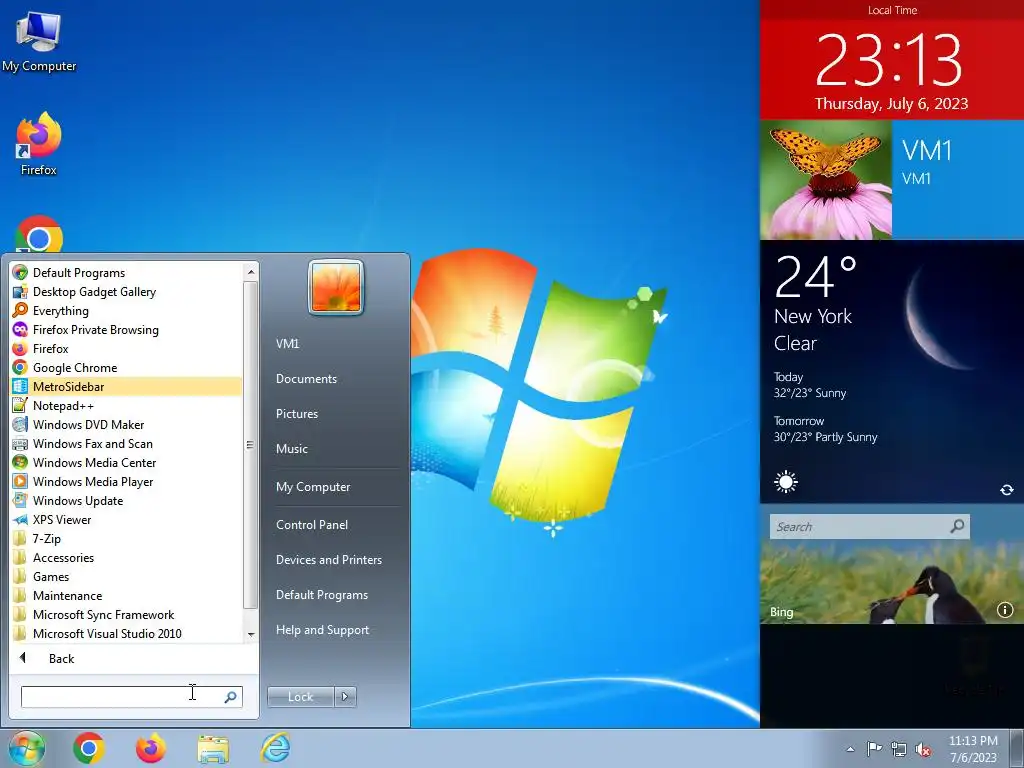Open Control Panel

(312, 524)
